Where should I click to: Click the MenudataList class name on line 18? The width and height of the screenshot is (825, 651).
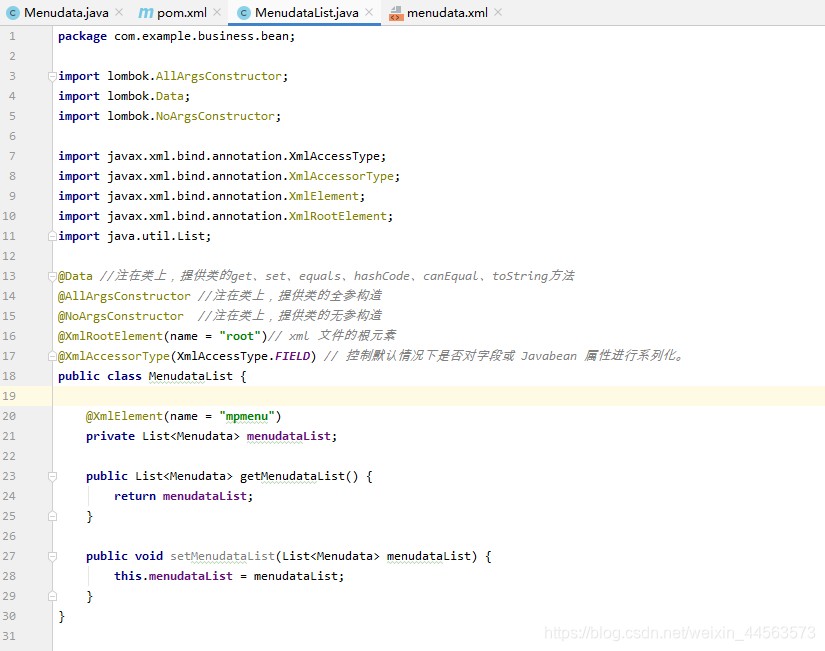point(190,376)
